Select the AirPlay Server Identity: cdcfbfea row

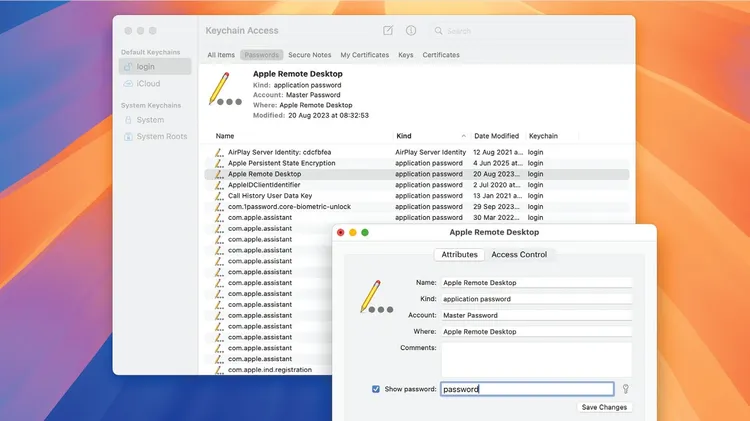point(417,152)
